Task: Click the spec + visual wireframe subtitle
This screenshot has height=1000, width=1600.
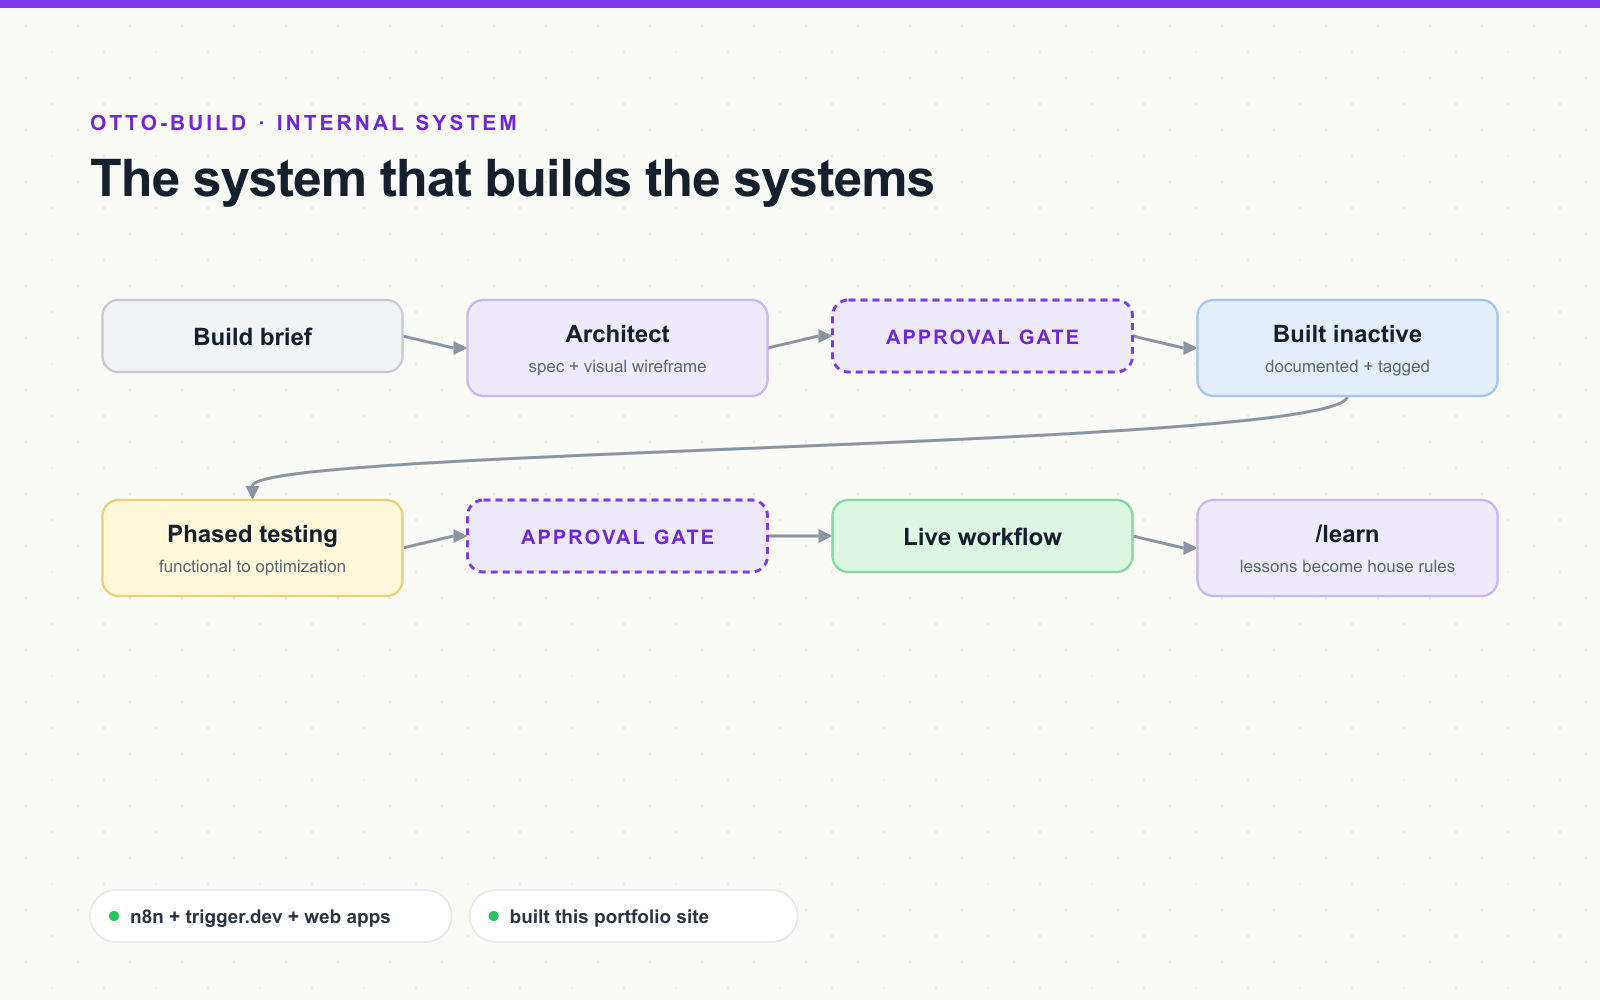Action: pyautogui.click(x=617, y=366)
